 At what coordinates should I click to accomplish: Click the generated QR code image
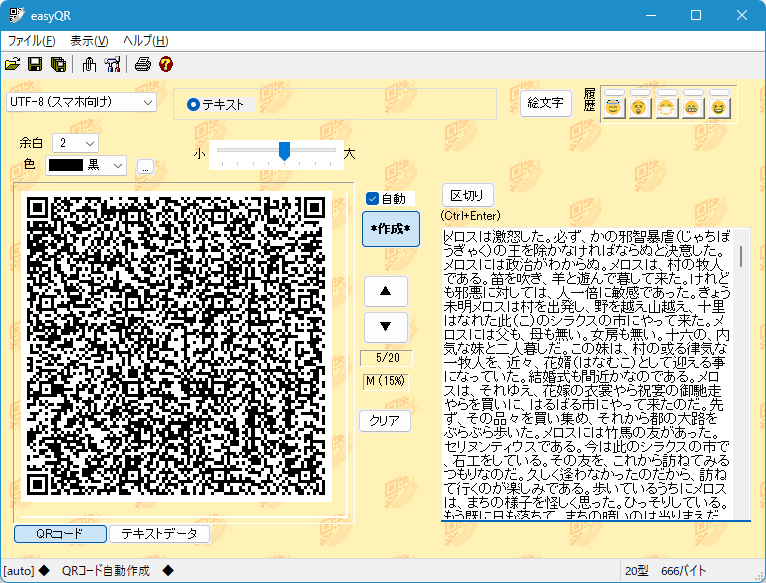pos(176,346)
